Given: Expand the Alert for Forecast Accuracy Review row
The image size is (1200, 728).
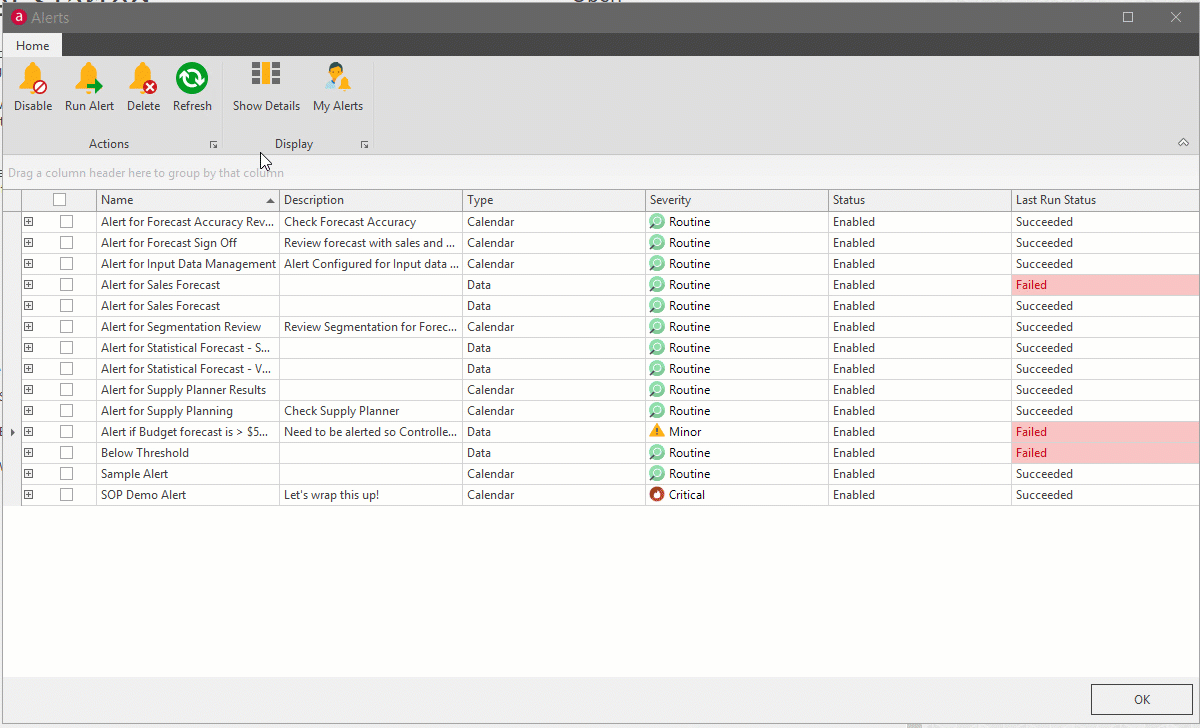Looking at the screenshot, I should (29, 222).
